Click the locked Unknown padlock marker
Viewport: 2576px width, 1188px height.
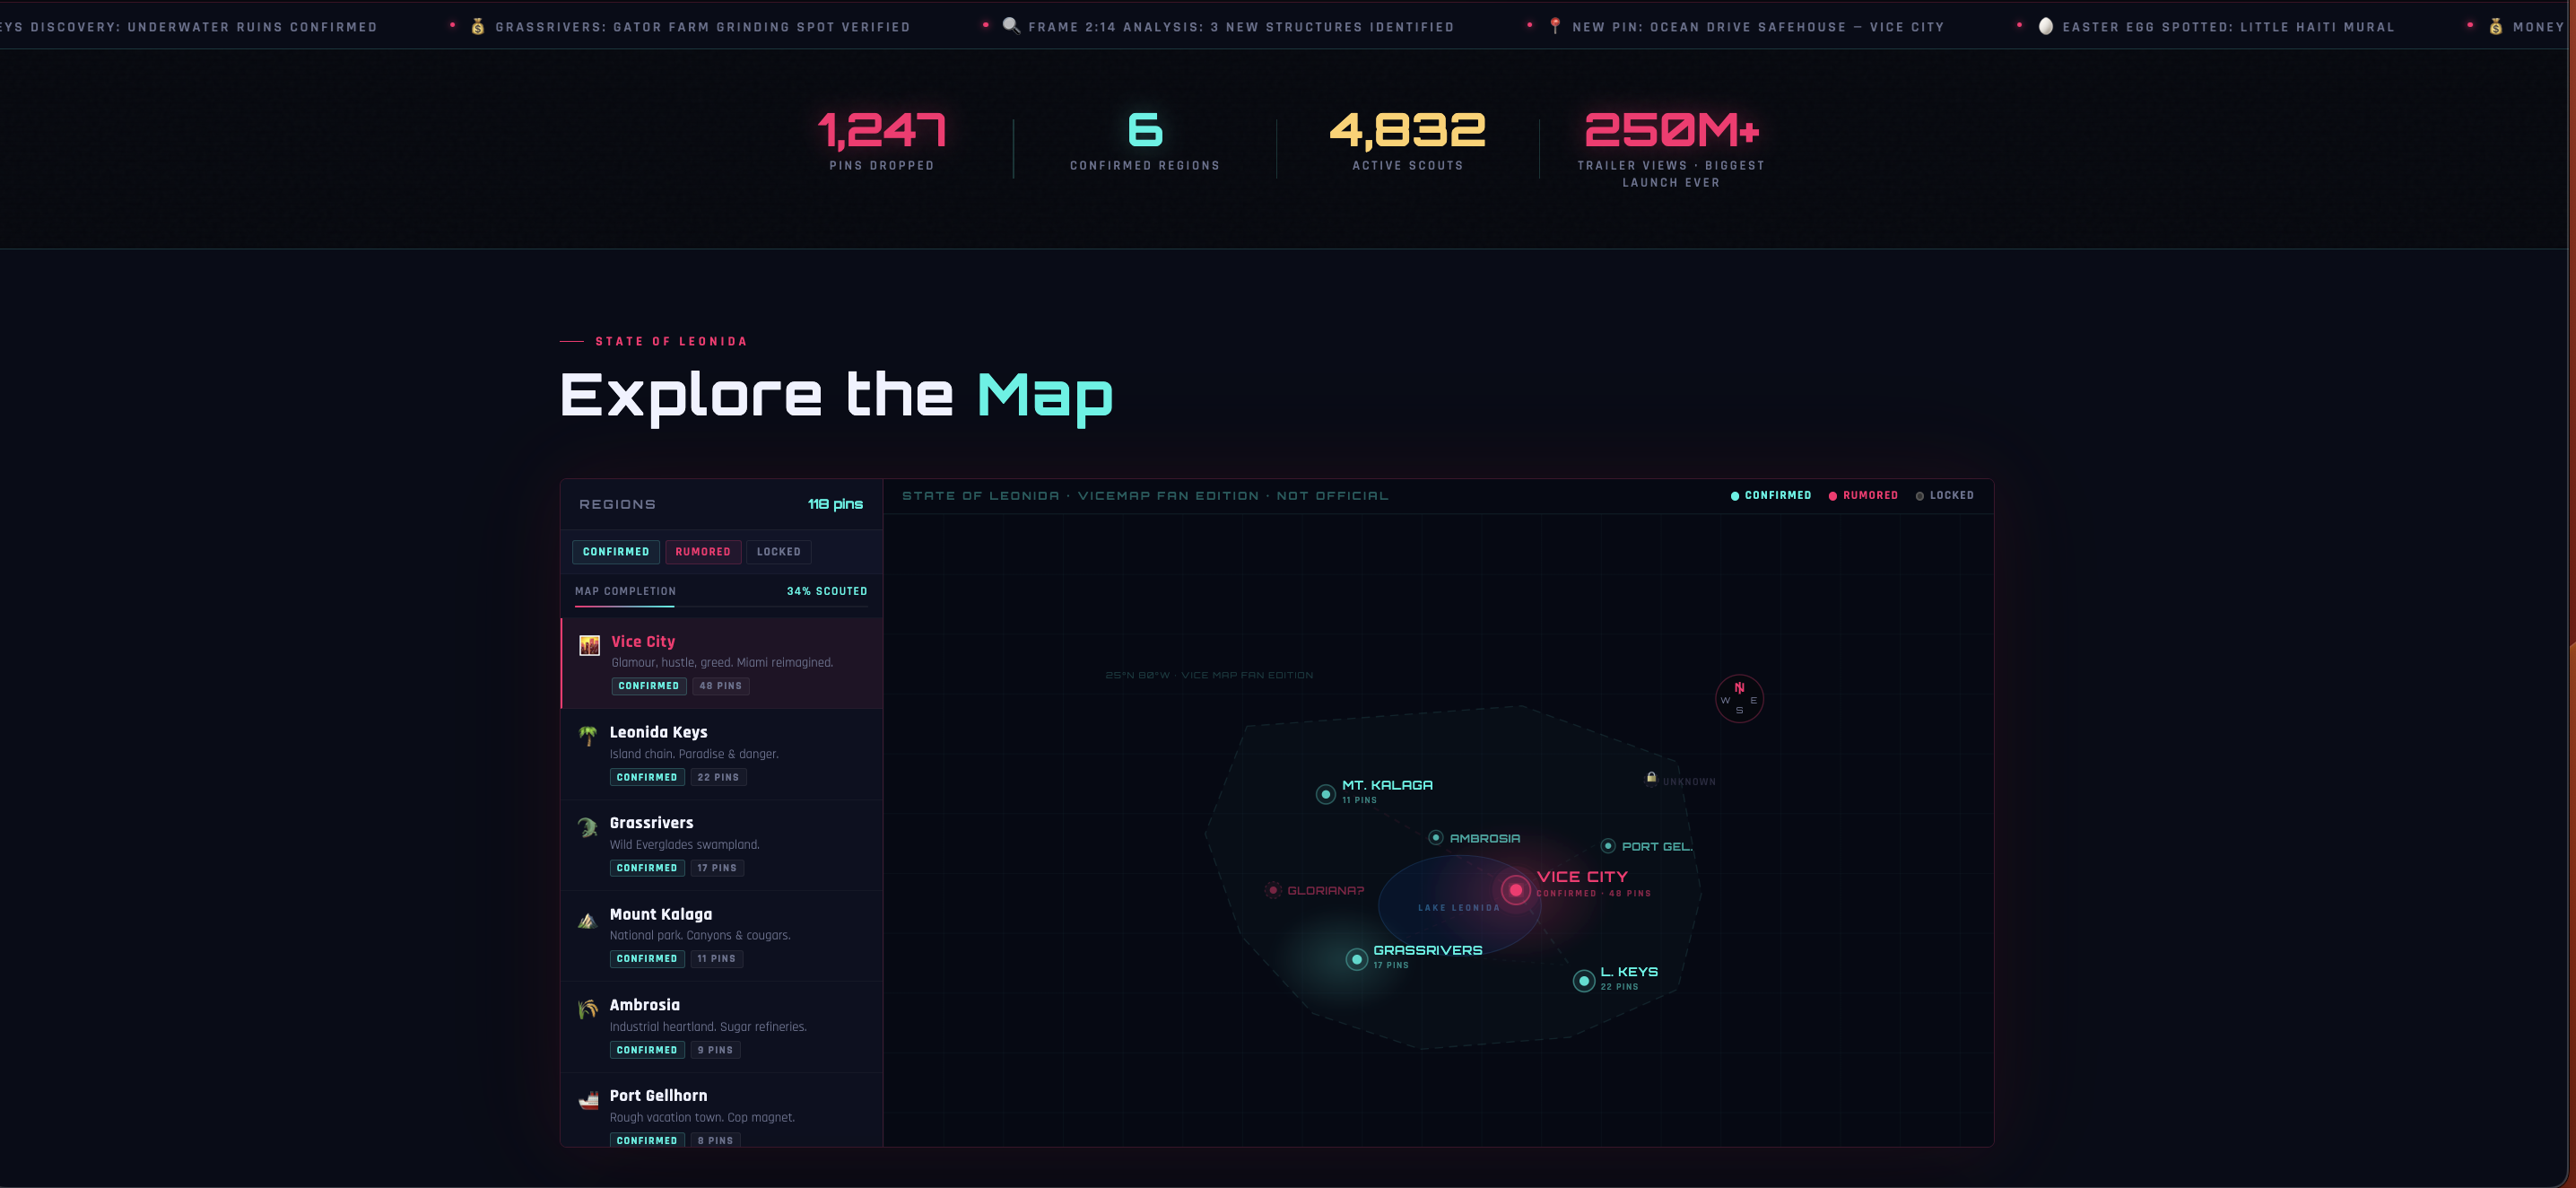coord(1651,777)
